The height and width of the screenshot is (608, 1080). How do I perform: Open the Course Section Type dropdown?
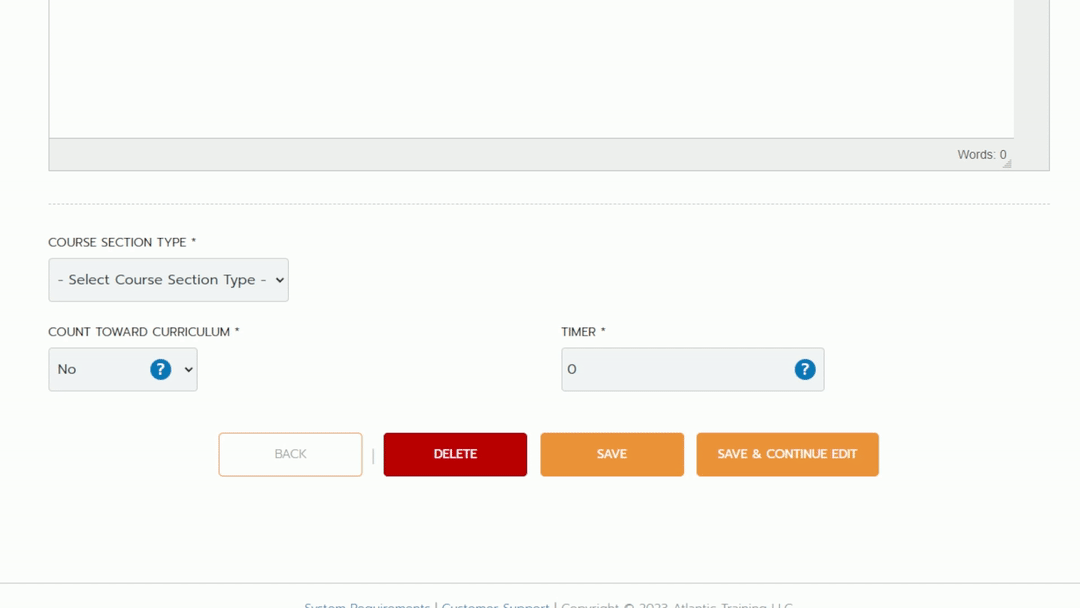[x=168, y=280]
